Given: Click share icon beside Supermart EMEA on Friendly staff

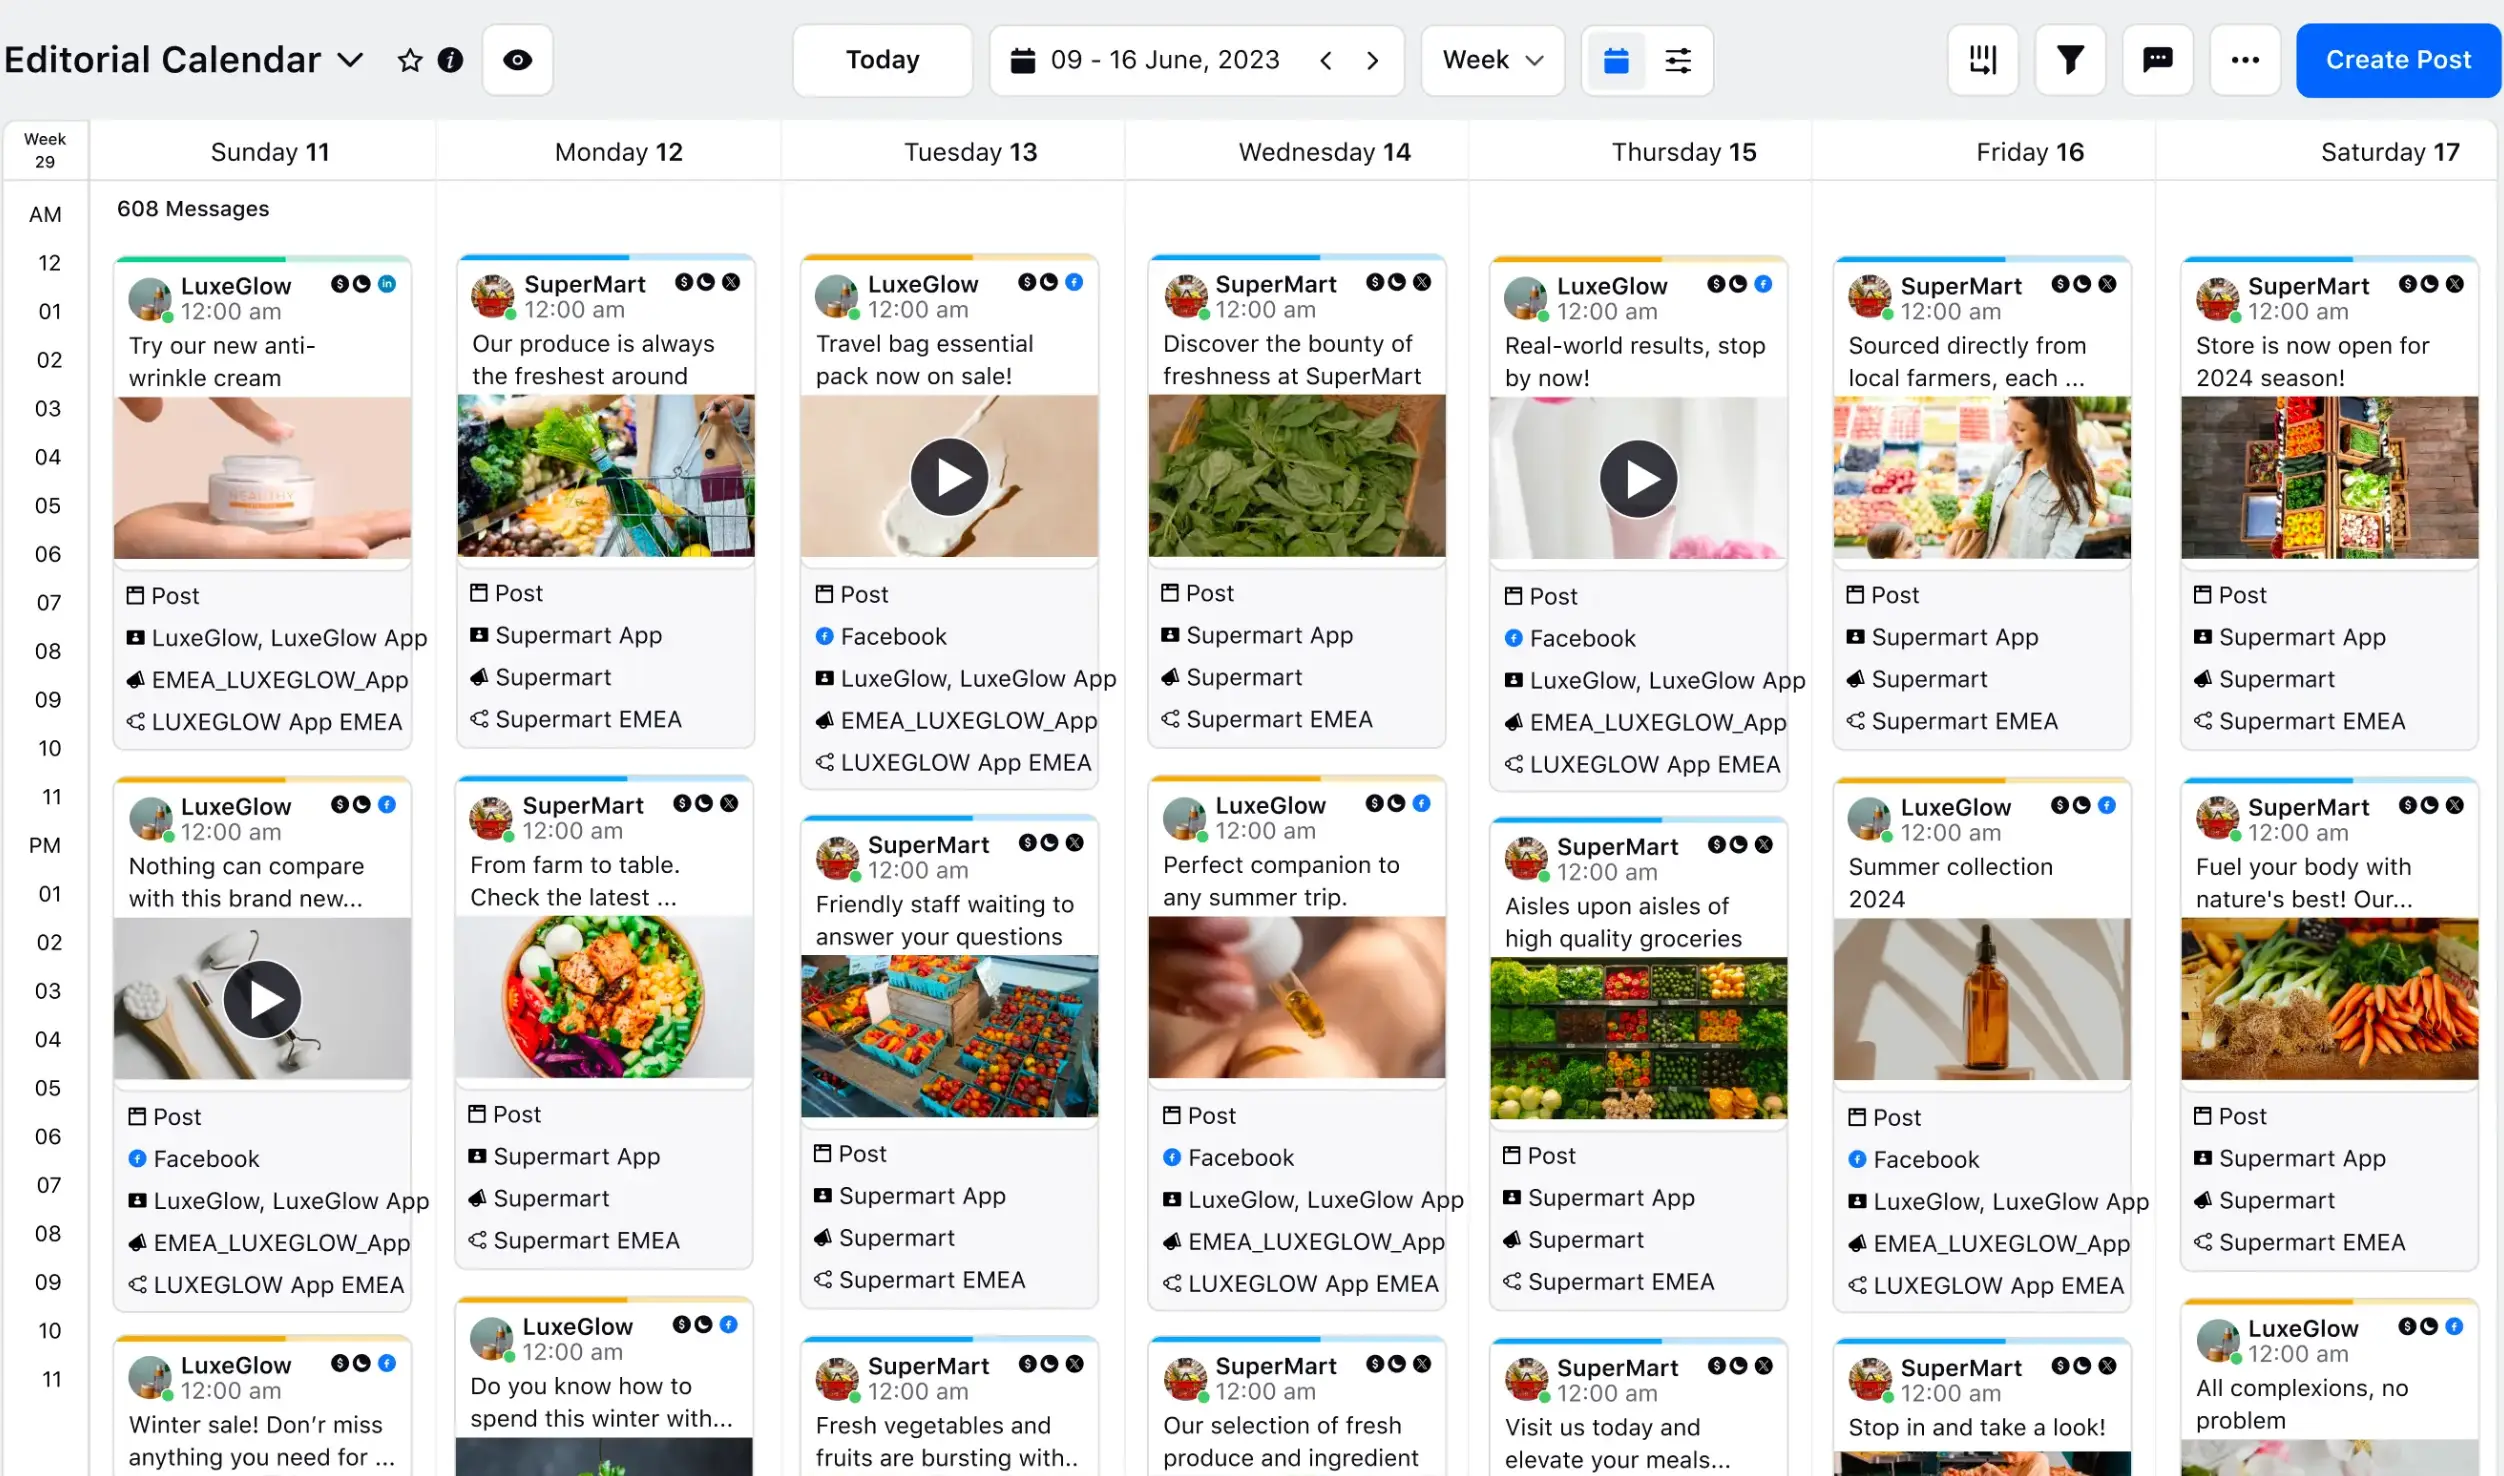Looking at the screenshot, I should (x=823, y=1280).
